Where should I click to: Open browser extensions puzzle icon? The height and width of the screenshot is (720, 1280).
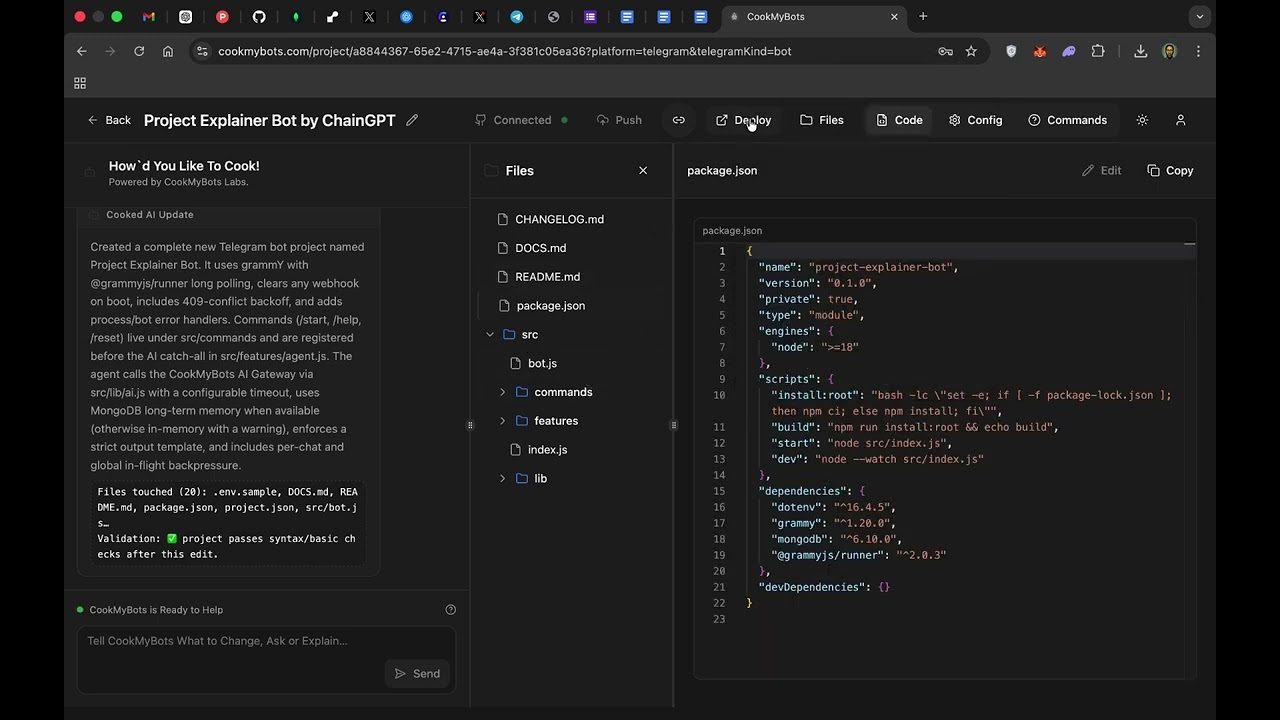[x=1098, y=51]
